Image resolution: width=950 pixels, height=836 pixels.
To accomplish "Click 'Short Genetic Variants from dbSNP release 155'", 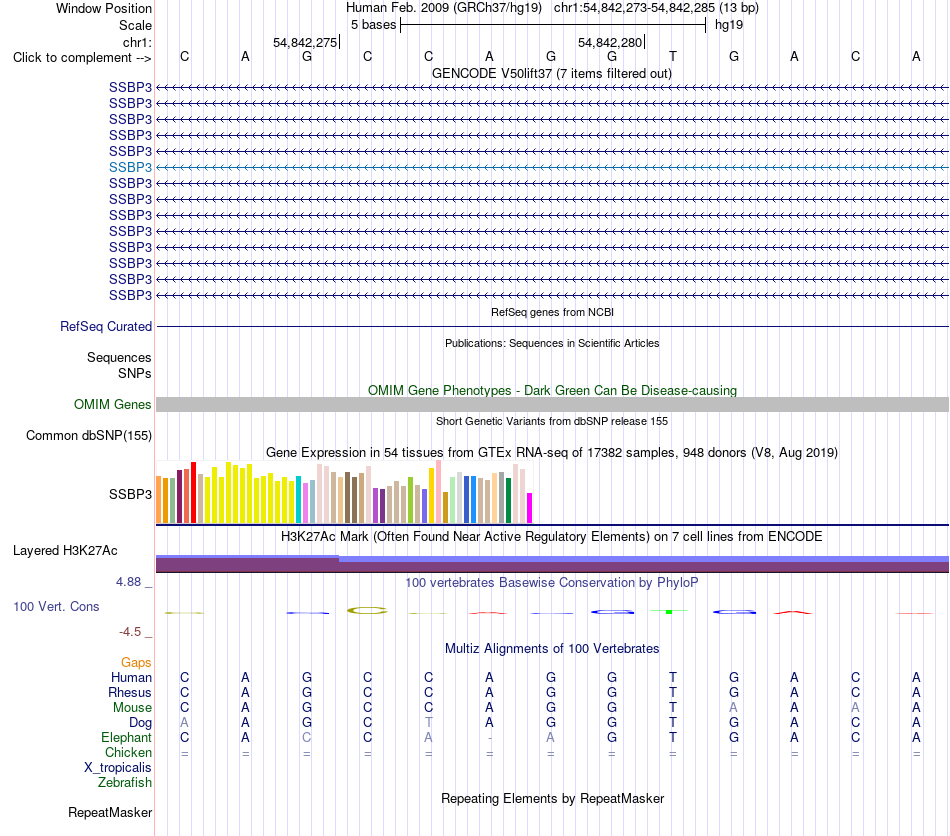I will 552,421.
